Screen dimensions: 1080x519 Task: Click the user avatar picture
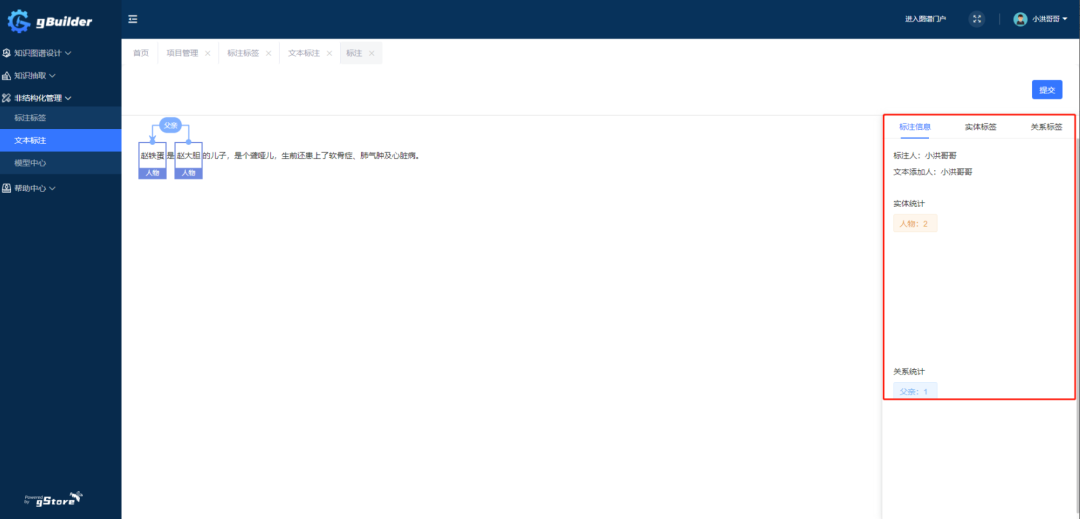click(1020, 19)
